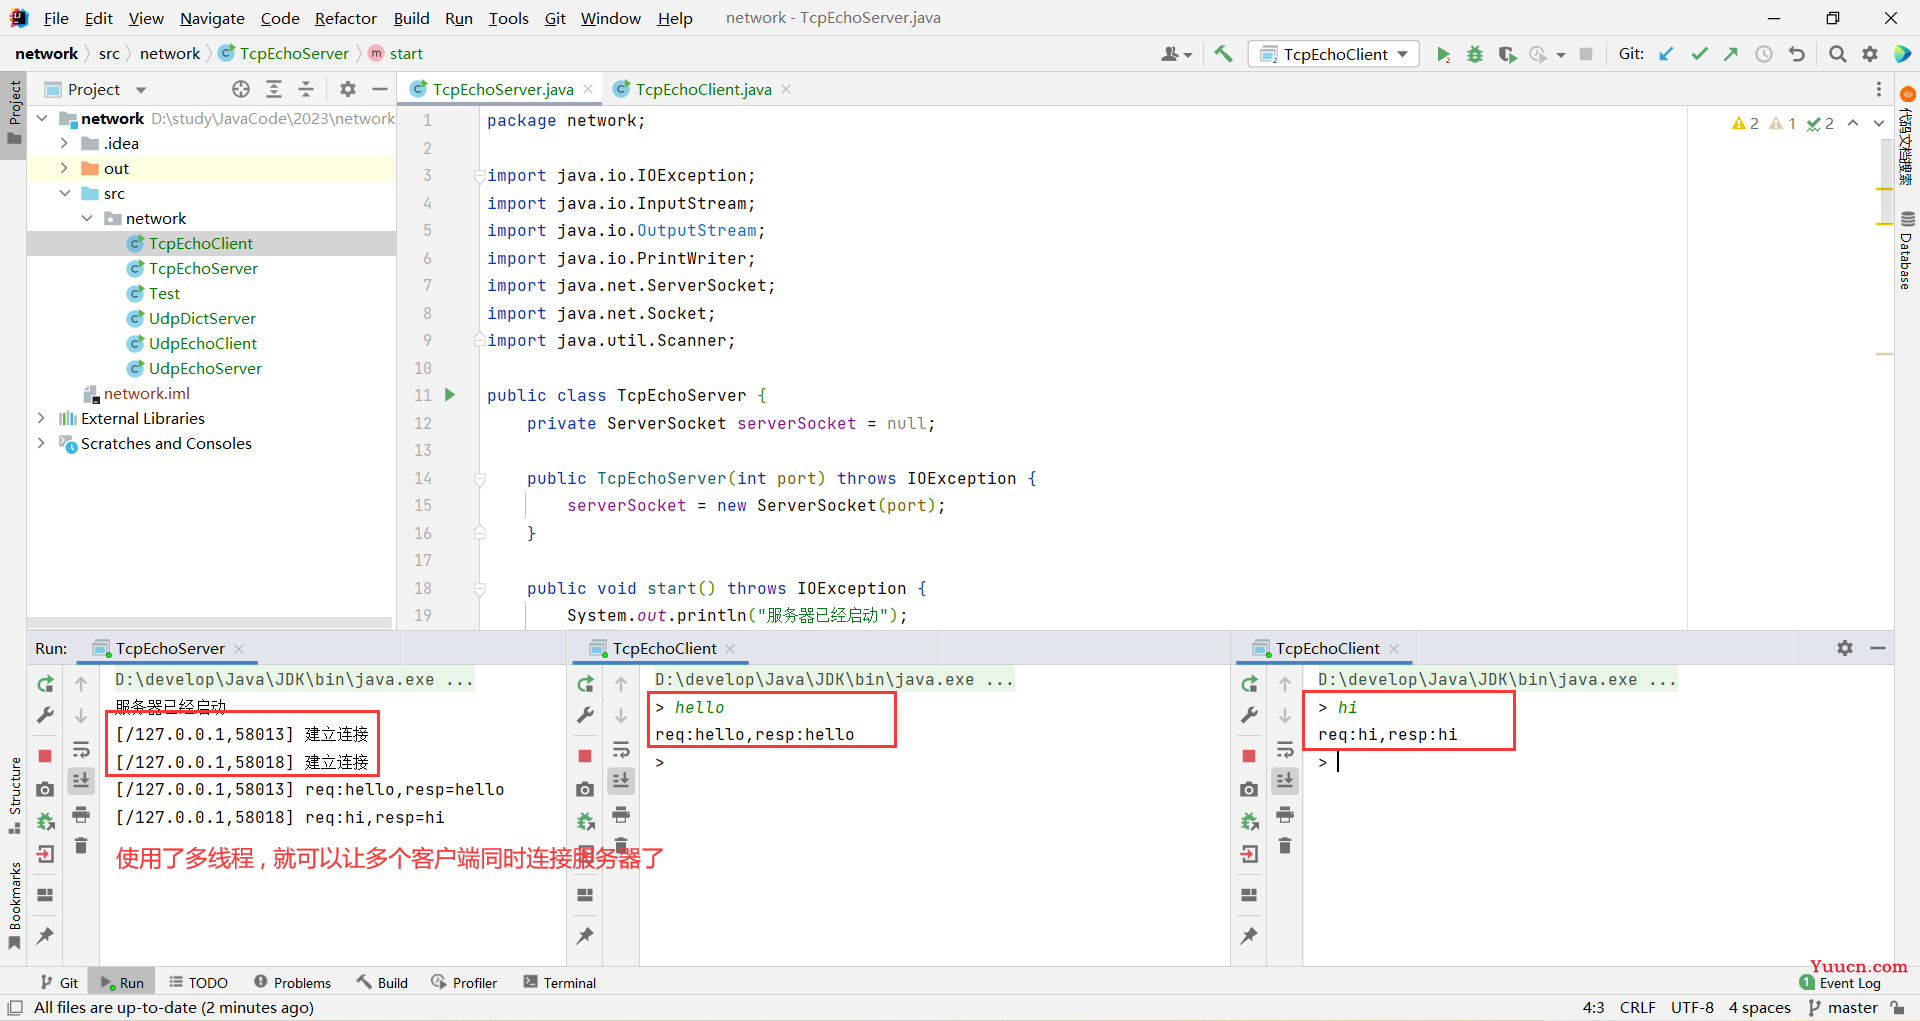Open the Terminal tool window tab
Image resolution: width=1920 pixels, height=1021 pixels.
(559, 983)
